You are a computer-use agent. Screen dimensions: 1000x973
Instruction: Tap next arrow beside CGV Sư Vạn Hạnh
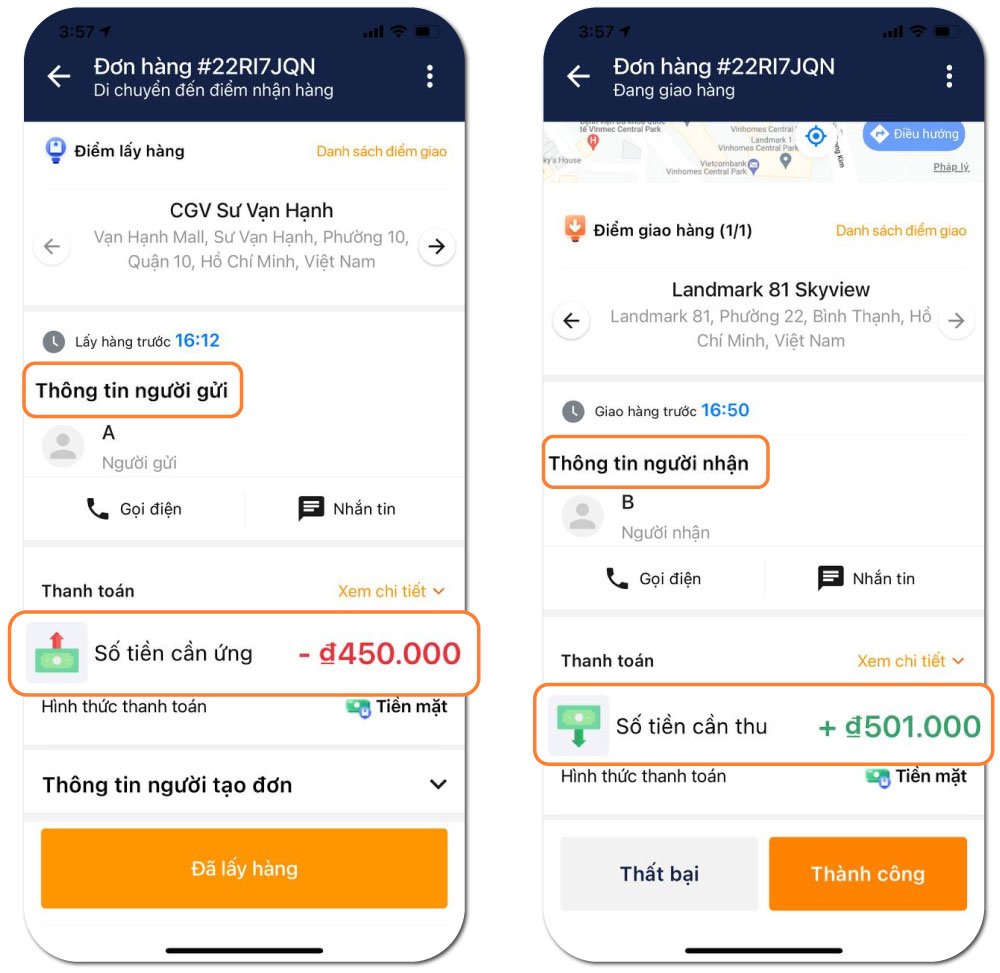coord(437,247)
